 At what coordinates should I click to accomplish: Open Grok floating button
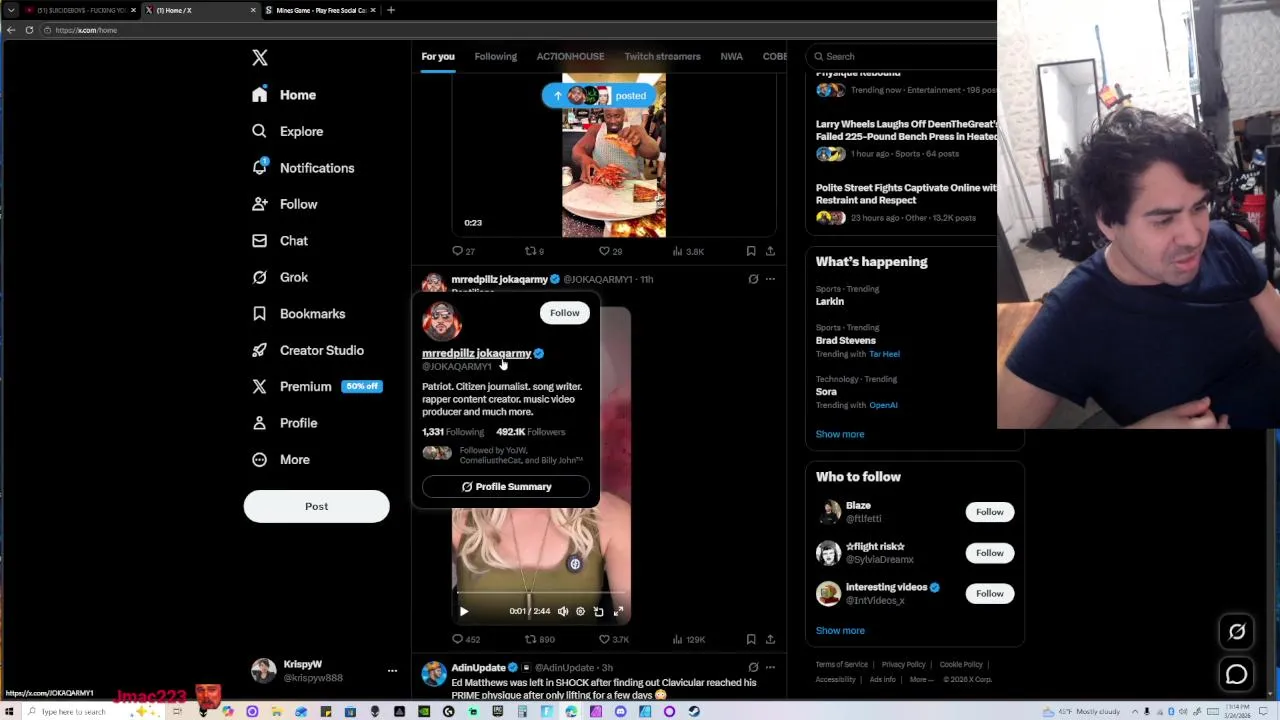point(1237,632)
